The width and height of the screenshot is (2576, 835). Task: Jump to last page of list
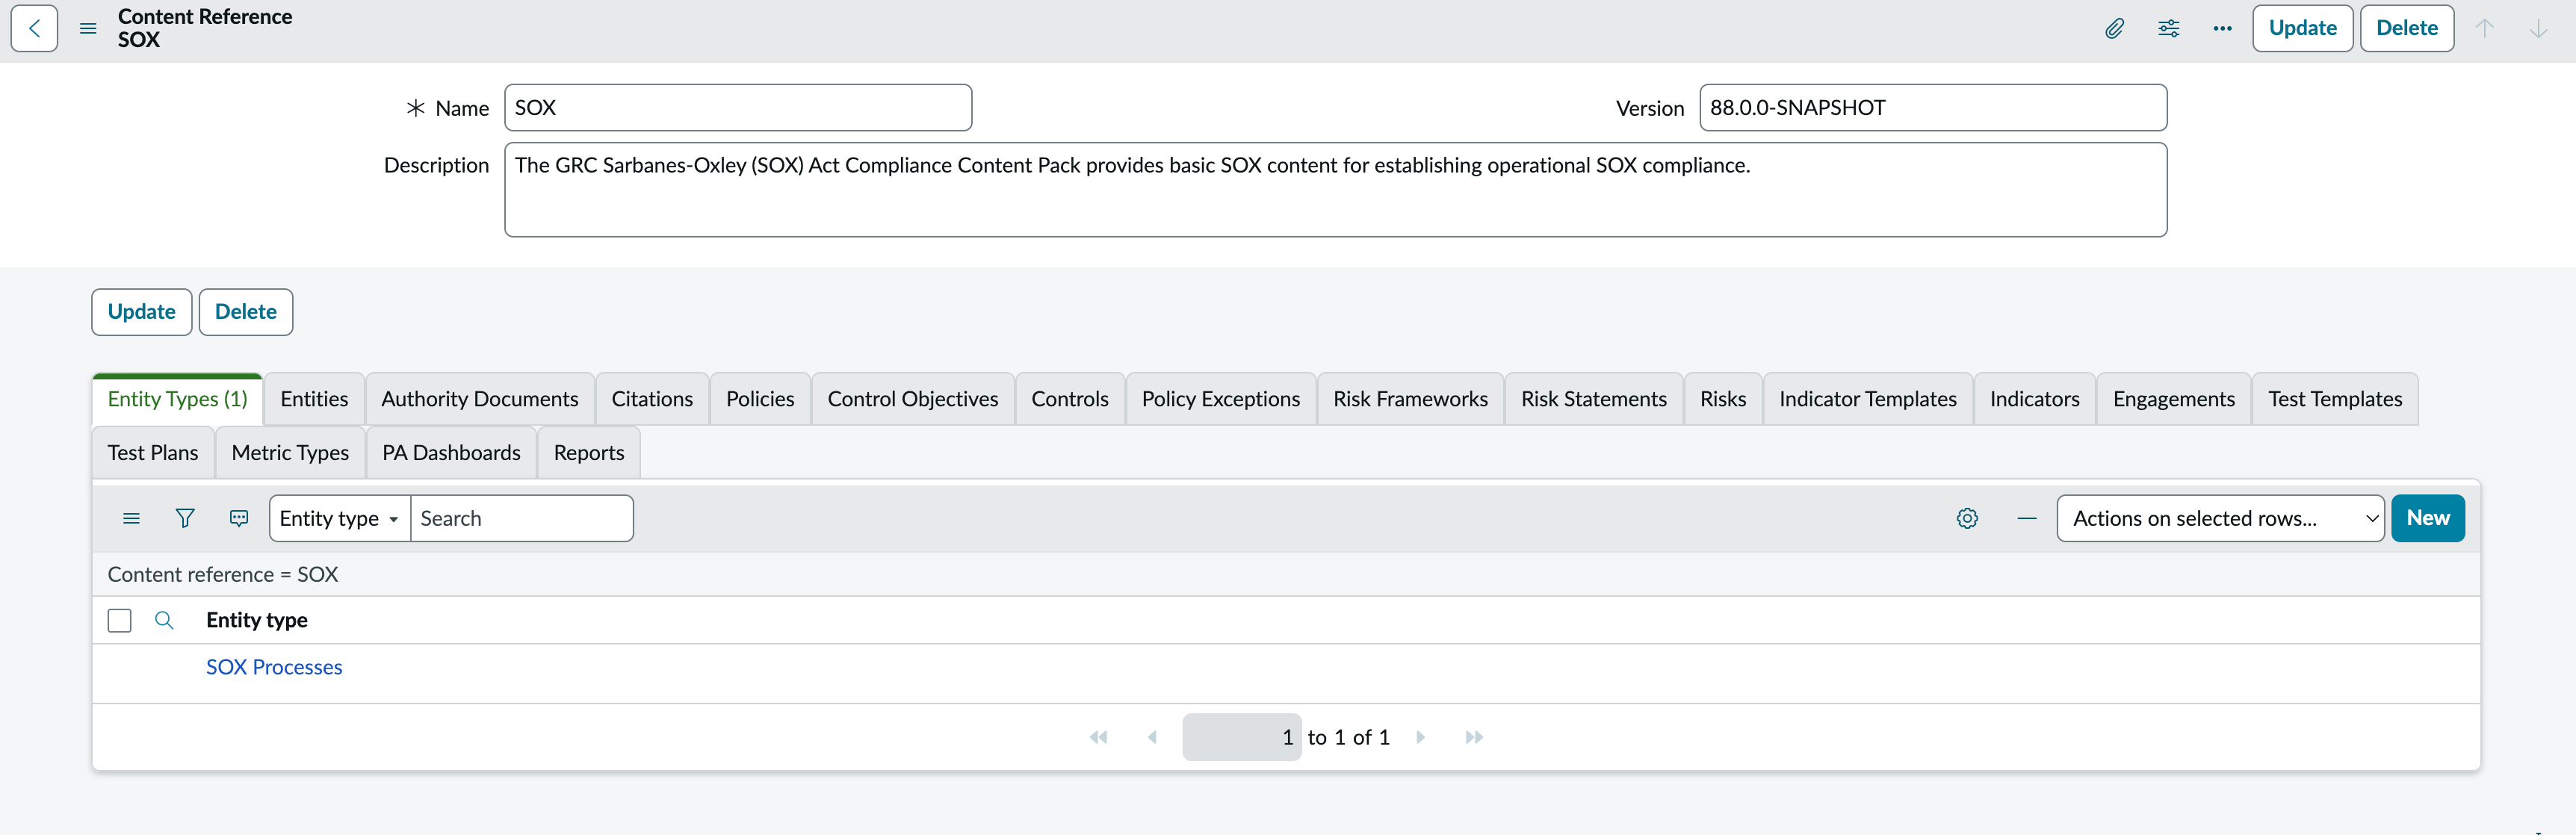click(x=1474, y=737)
